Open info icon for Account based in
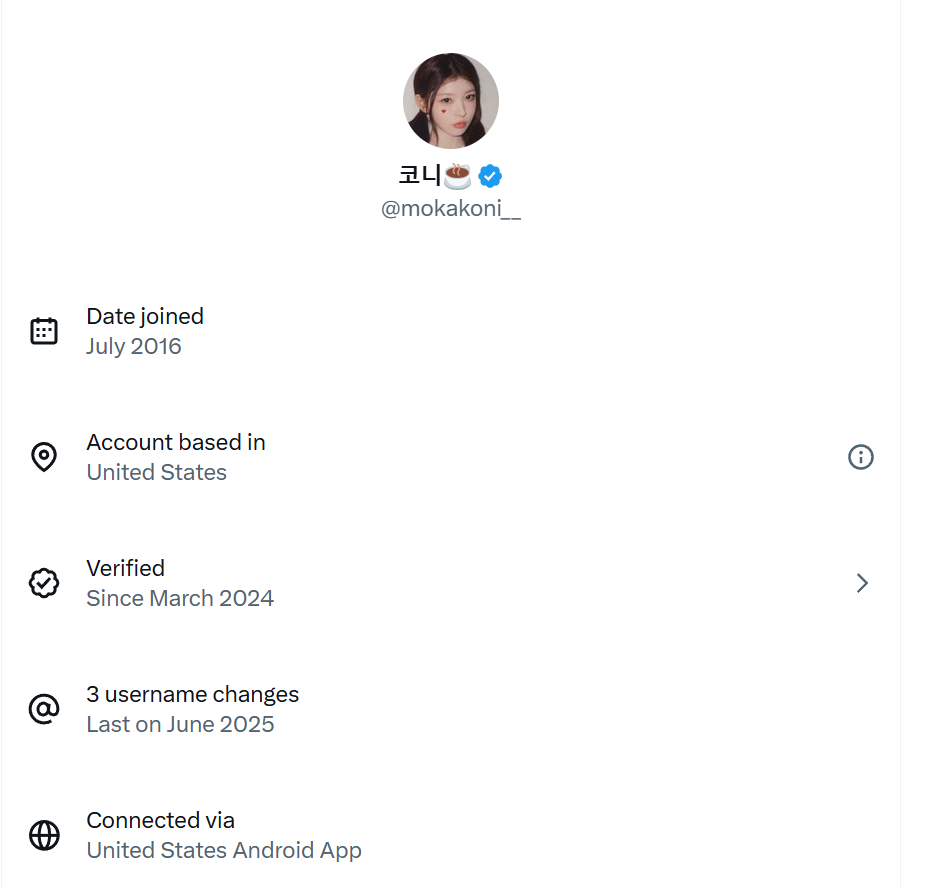 click(860, 457)
